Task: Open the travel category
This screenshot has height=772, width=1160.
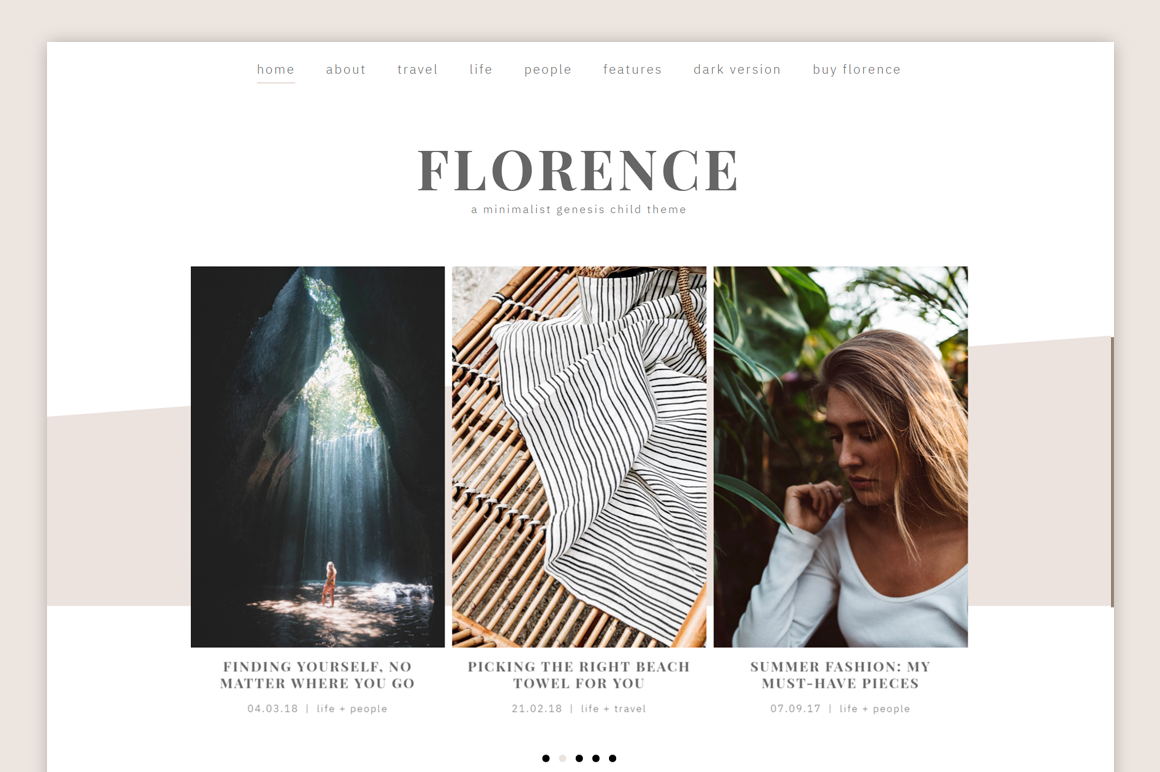Action: [417, 70]
